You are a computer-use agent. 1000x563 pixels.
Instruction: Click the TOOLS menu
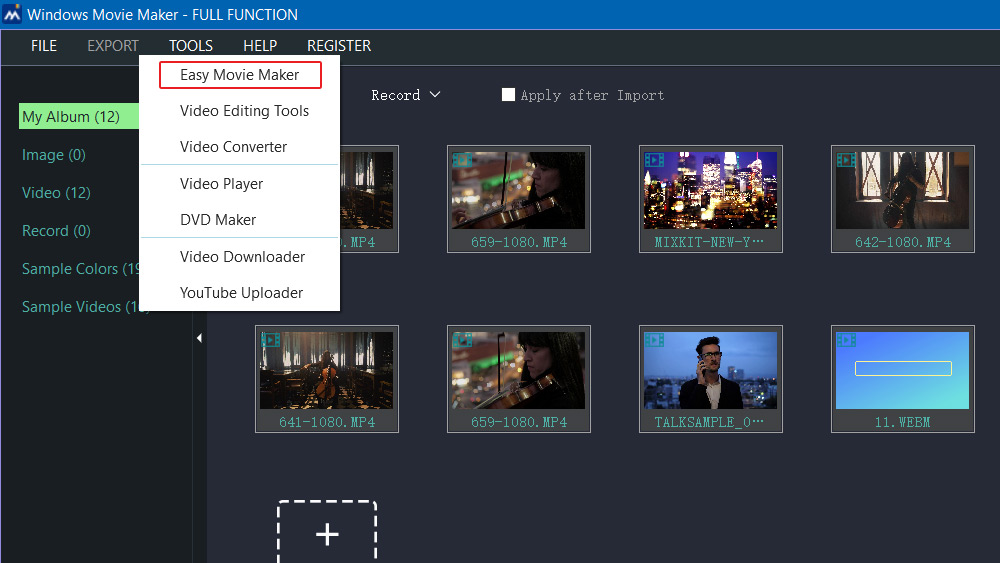tap(191, 46)
